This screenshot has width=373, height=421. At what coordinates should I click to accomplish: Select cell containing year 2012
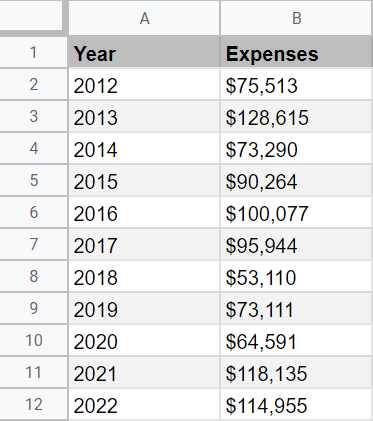144,84
